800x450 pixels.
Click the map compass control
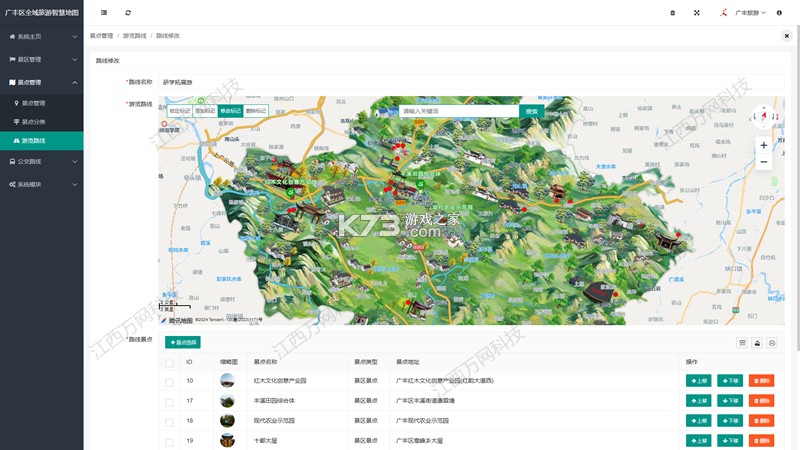point(764,117)
